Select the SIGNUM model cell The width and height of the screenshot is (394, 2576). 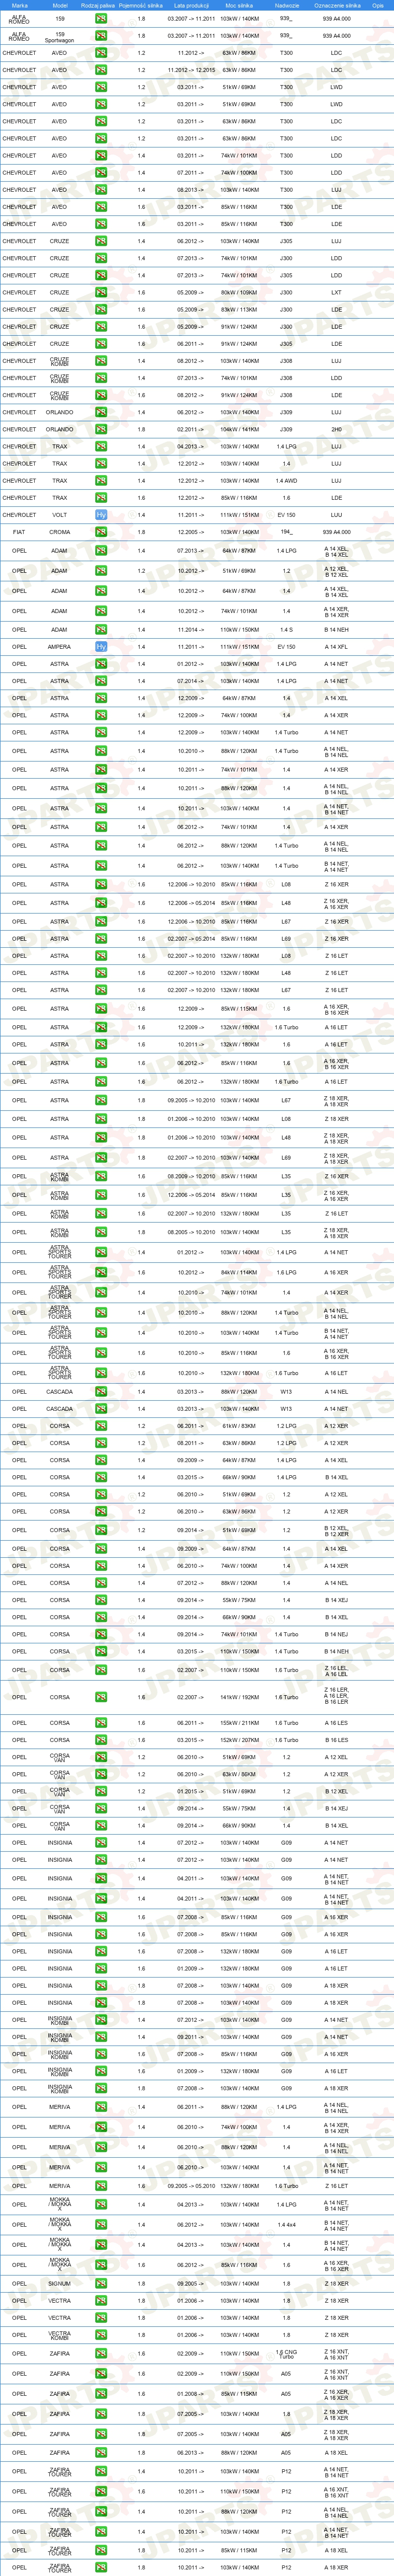click(x=60, y=2283)
